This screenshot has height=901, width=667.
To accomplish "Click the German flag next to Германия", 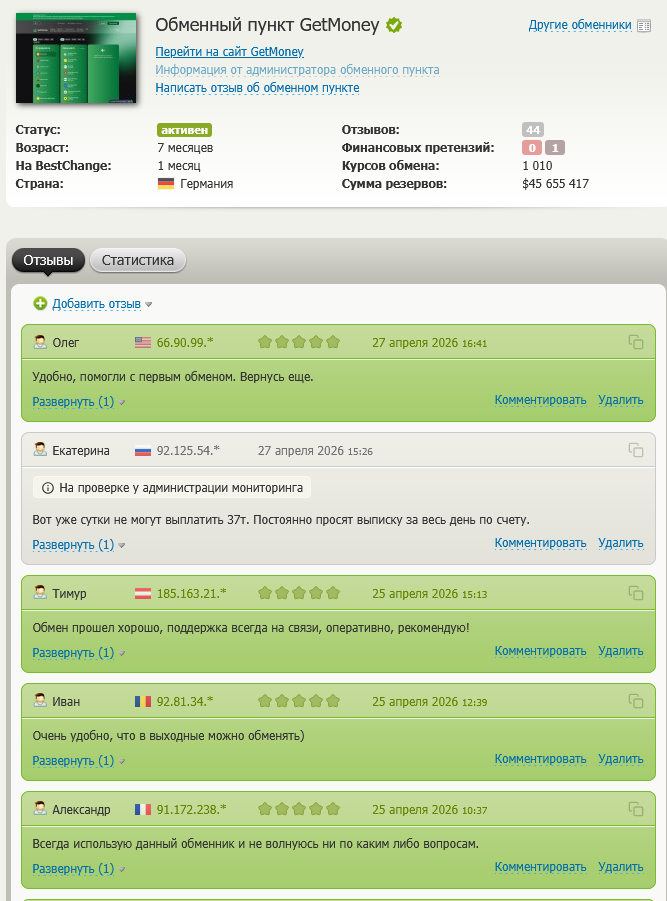I will pos(166,184).
